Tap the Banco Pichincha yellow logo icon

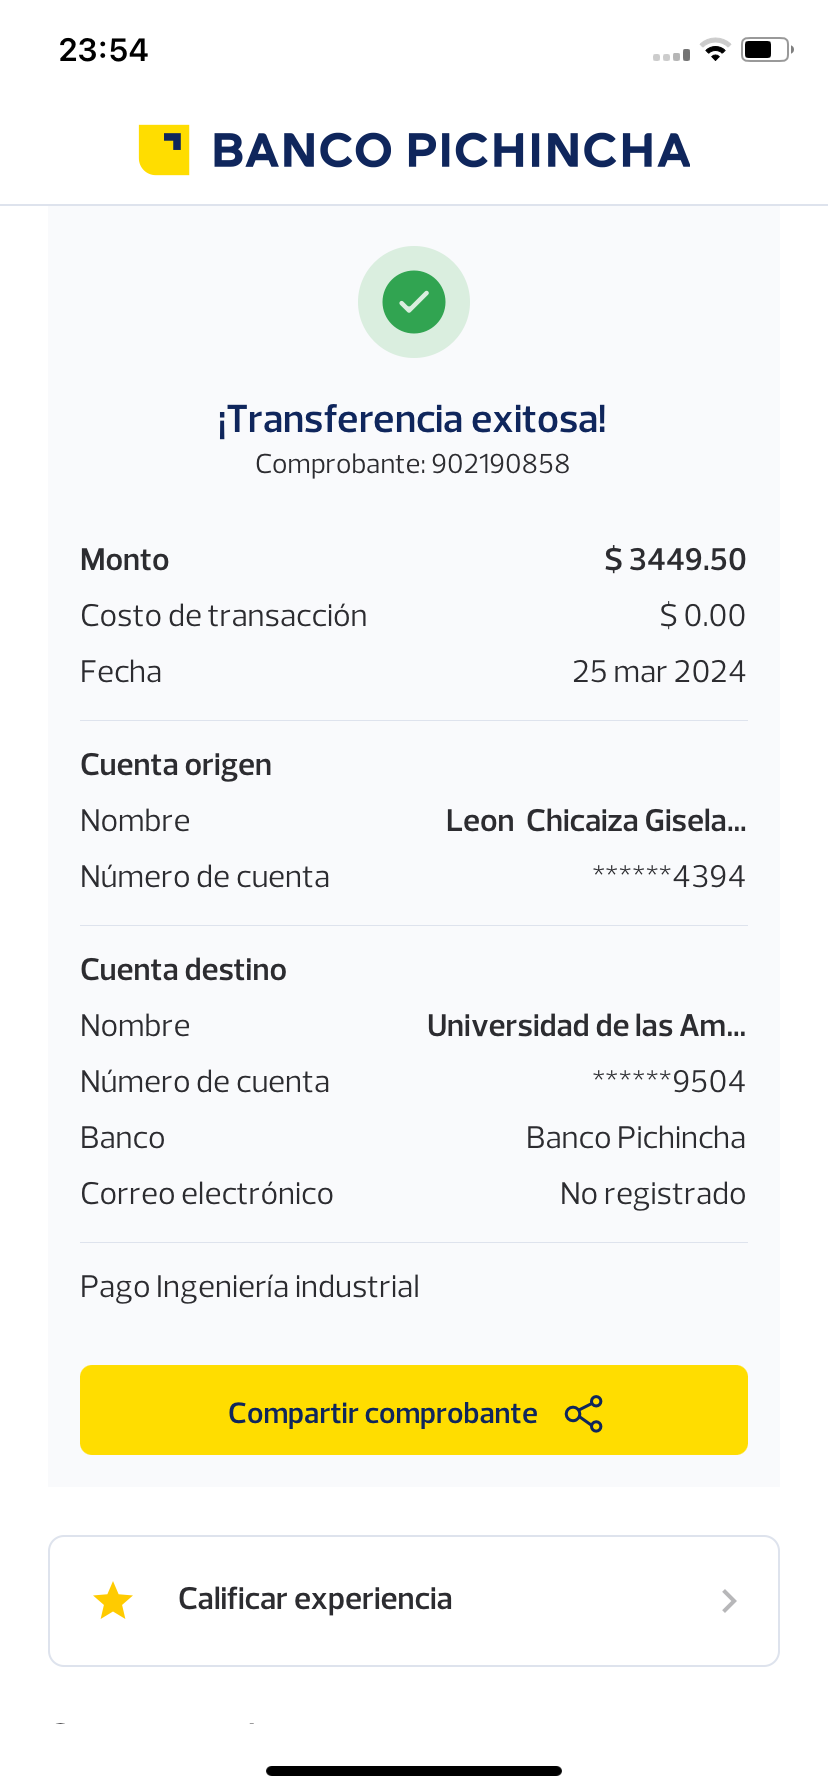164,150
